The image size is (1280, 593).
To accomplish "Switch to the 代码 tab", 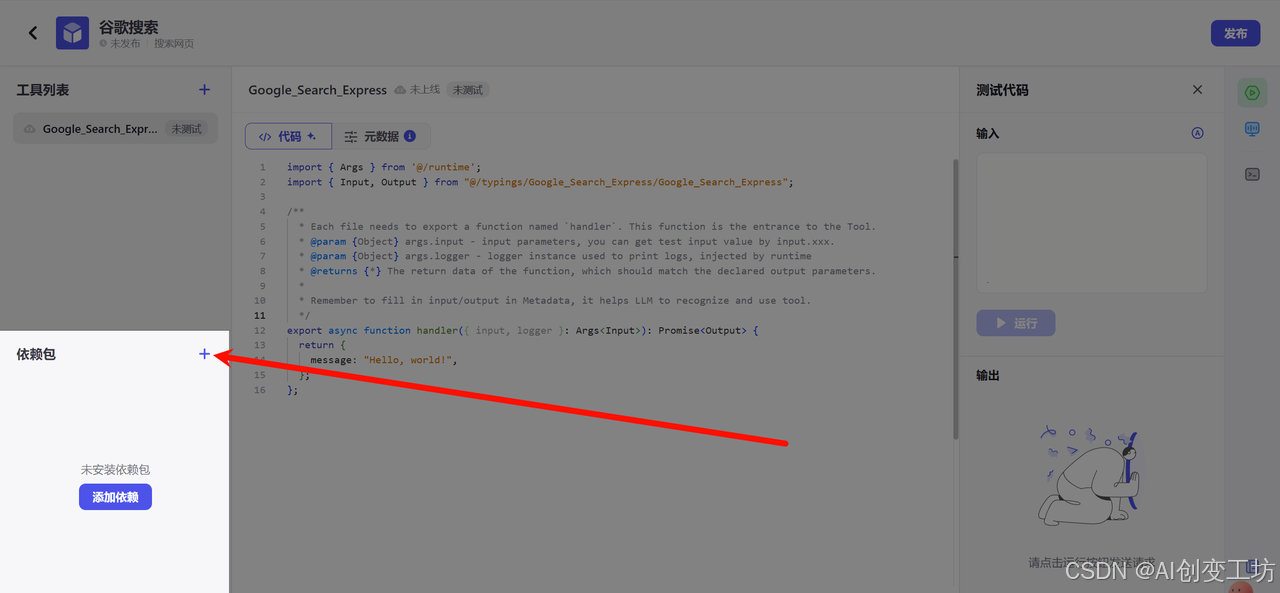I will (x=288, y=136).
